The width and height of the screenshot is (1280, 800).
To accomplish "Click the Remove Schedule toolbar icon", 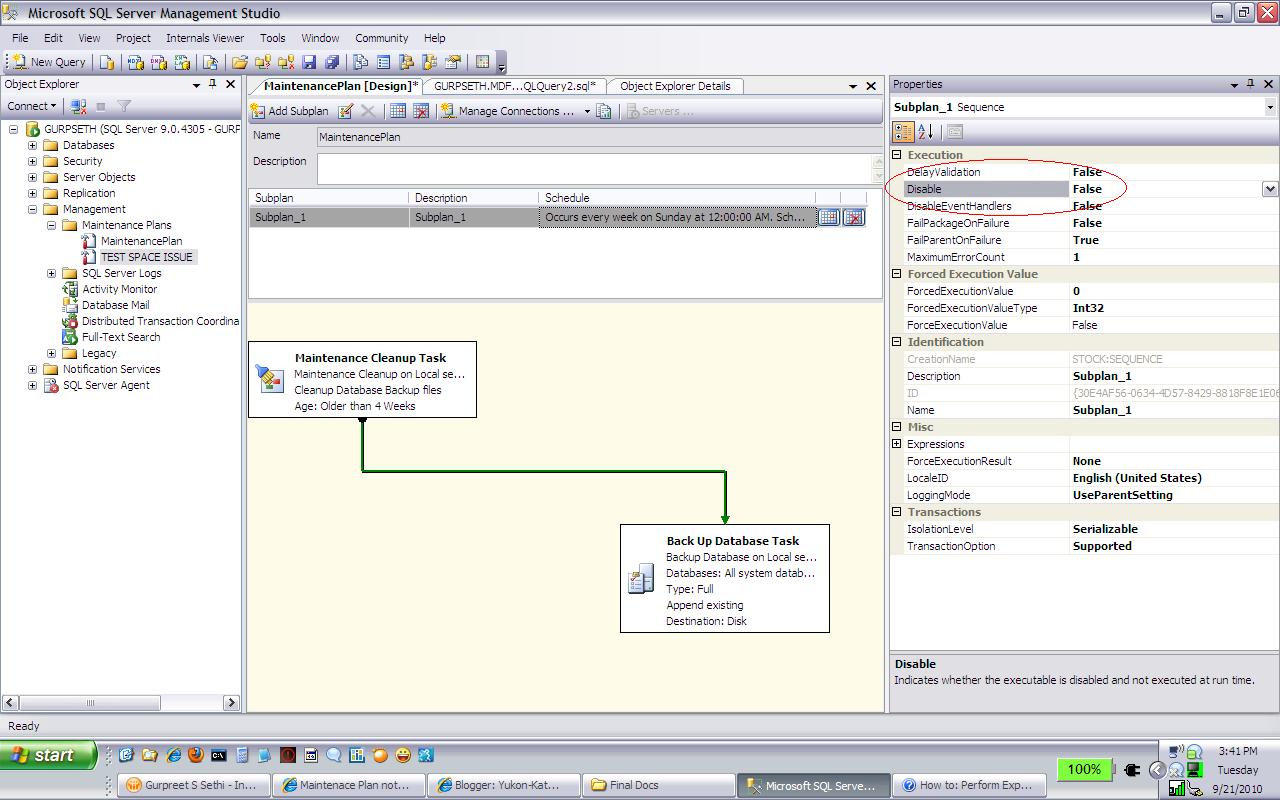I will coord(421,111).
